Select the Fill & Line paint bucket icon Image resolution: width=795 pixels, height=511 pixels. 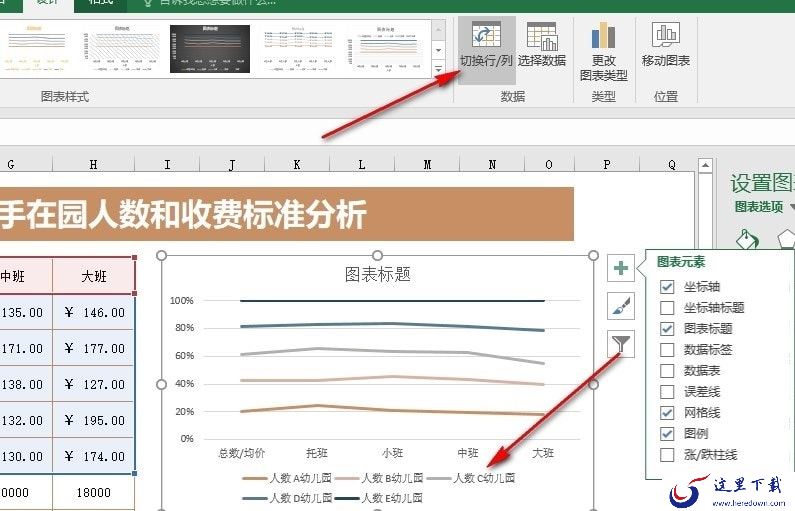[747, 239]
